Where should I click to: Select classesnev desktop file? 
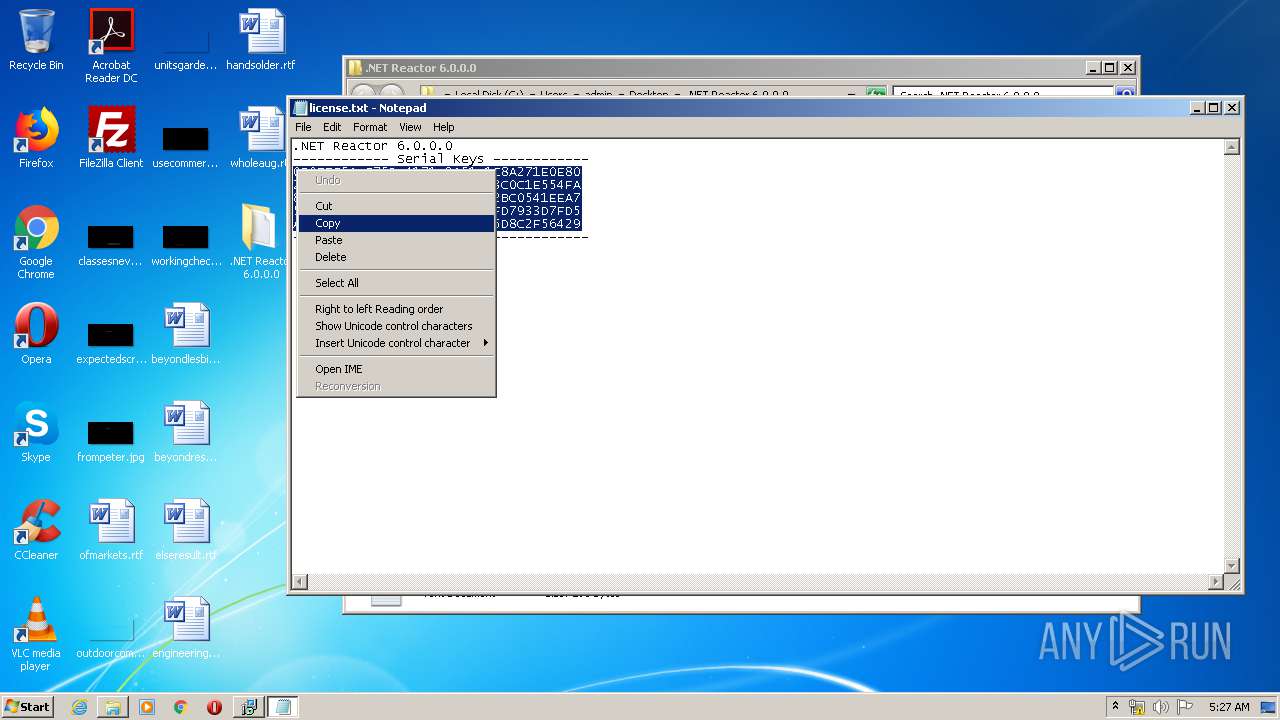coord(111,244)
